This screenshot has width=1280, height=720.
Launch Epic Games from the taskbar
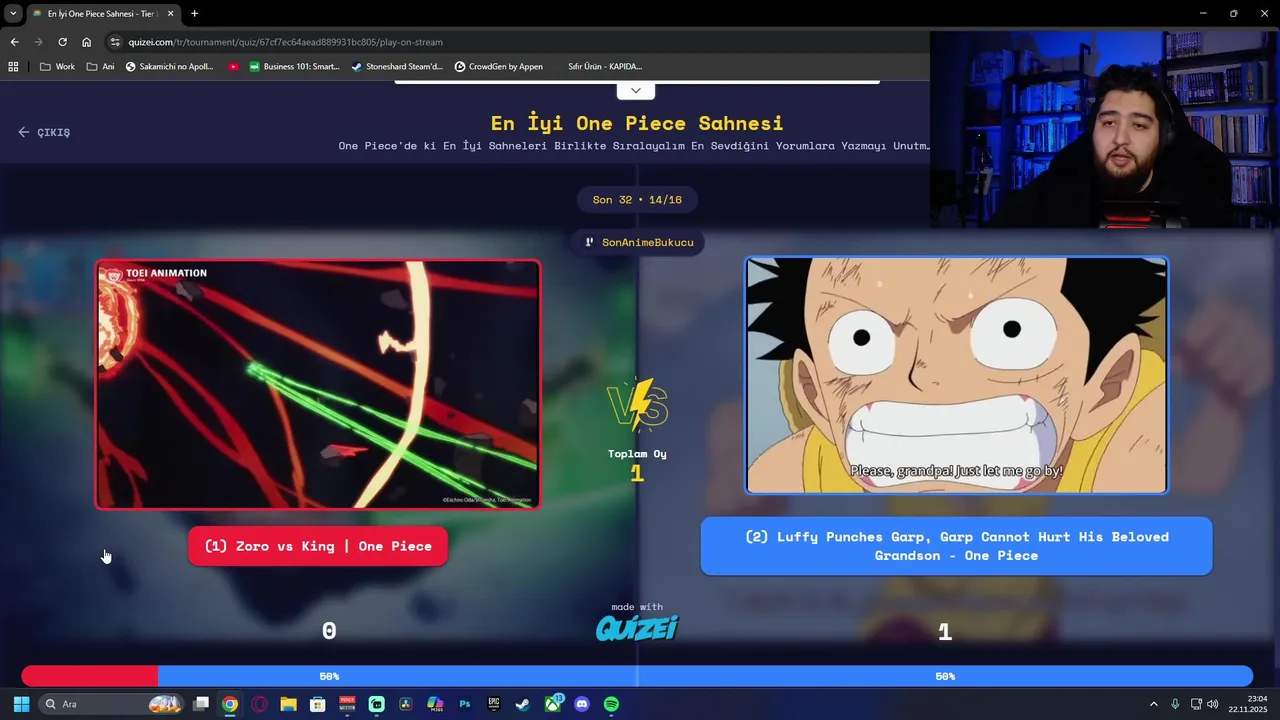493,704
